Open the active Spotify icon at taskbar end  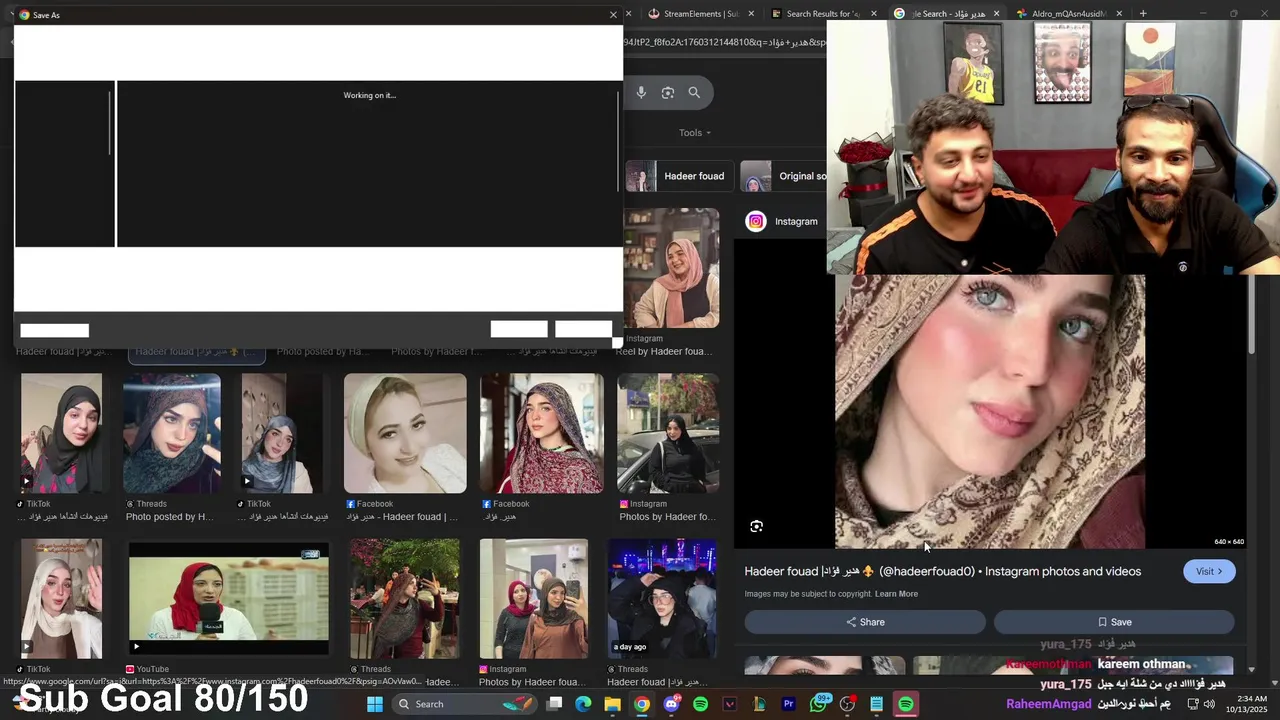tap(905, 704)
